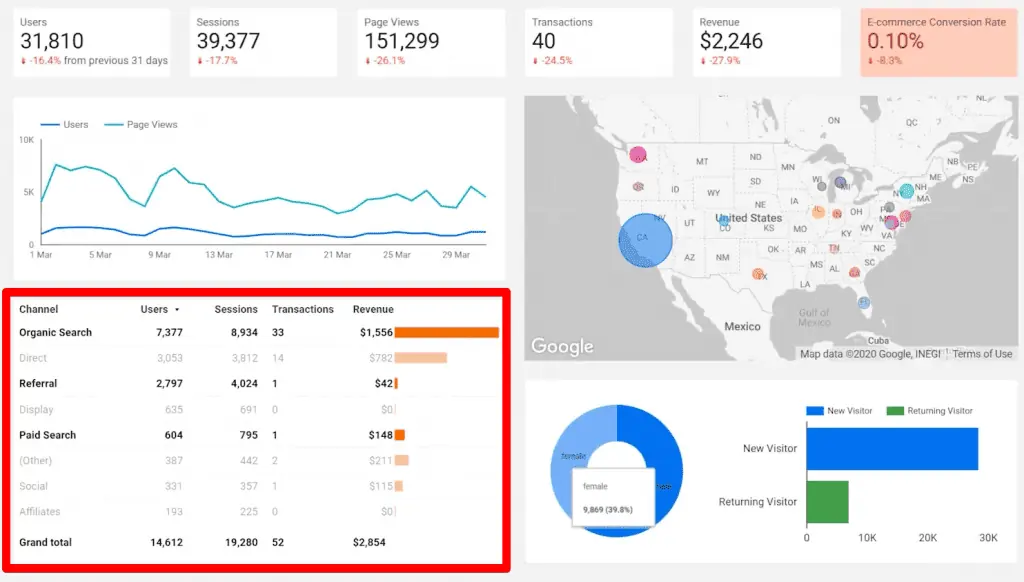
Task: Select the Organic Search row in the table
Action: 57,332
